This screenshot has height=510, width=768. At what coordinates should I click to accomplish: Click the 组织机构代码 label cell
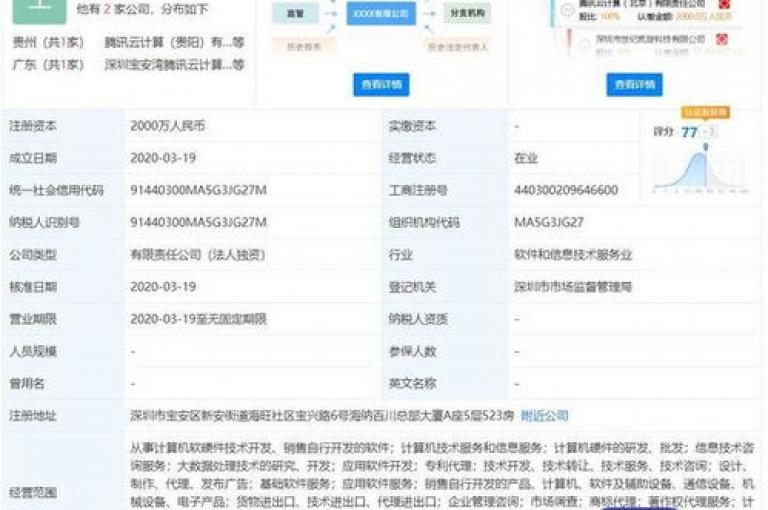coord(445,222)
